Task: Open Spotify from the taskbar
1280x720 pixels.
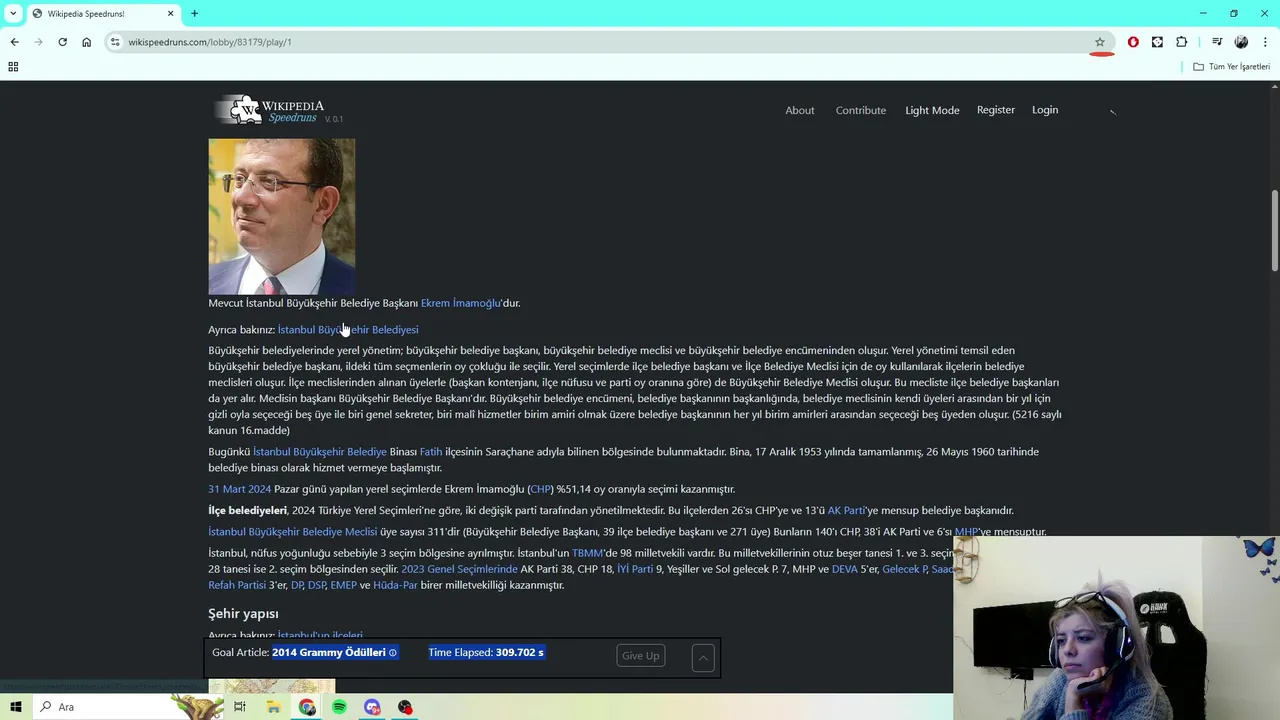Action: click(x=339, y=707)
